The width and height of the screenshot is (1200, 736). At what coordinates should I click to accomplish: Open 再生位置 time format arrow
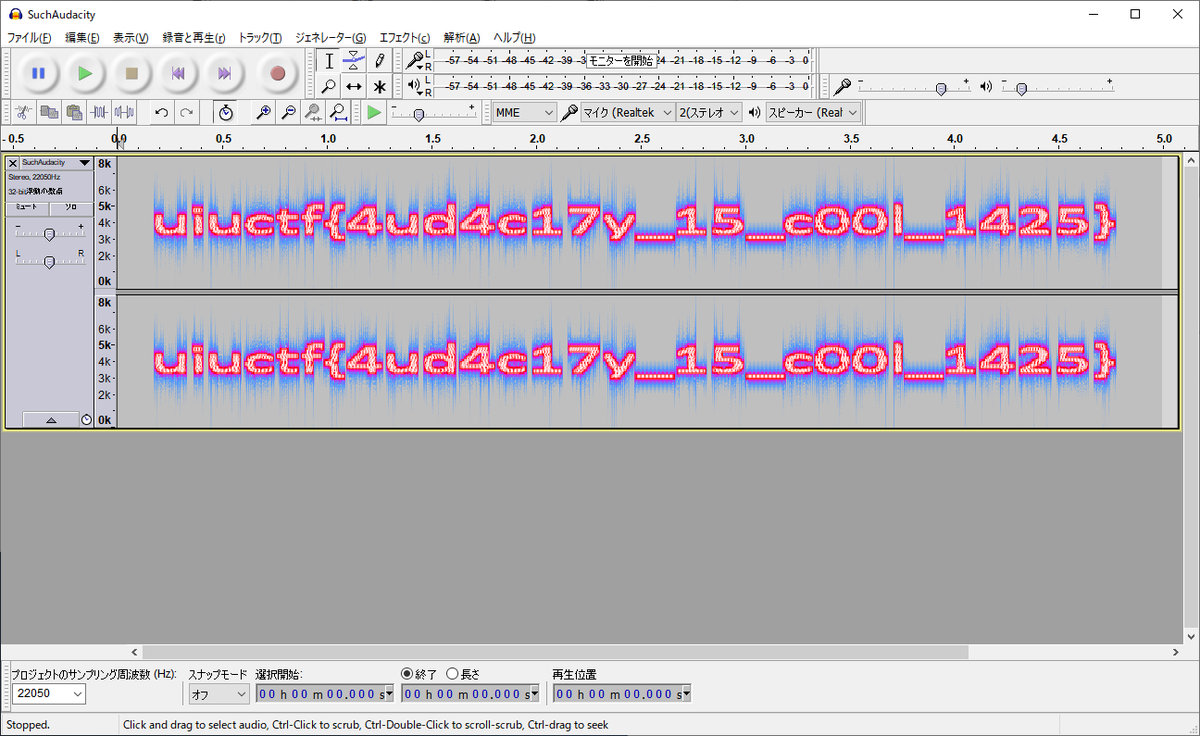click(x=686, y=694)
